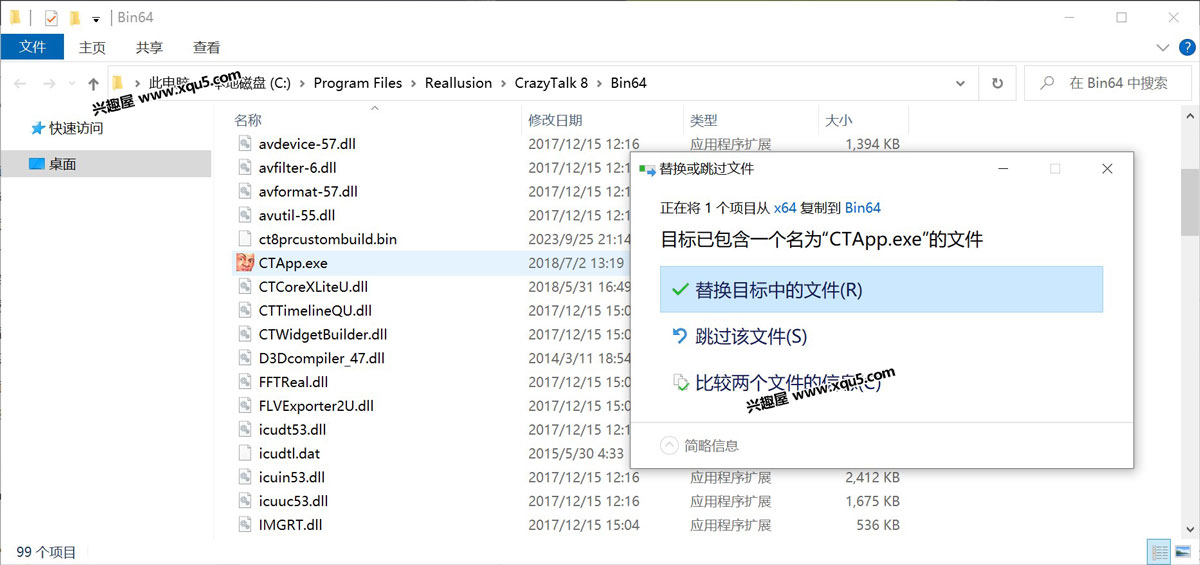Click the 在 Bin64 中搜索 search box
The height and width of the screenshot is (565, 1200).
coord(1108,83)
